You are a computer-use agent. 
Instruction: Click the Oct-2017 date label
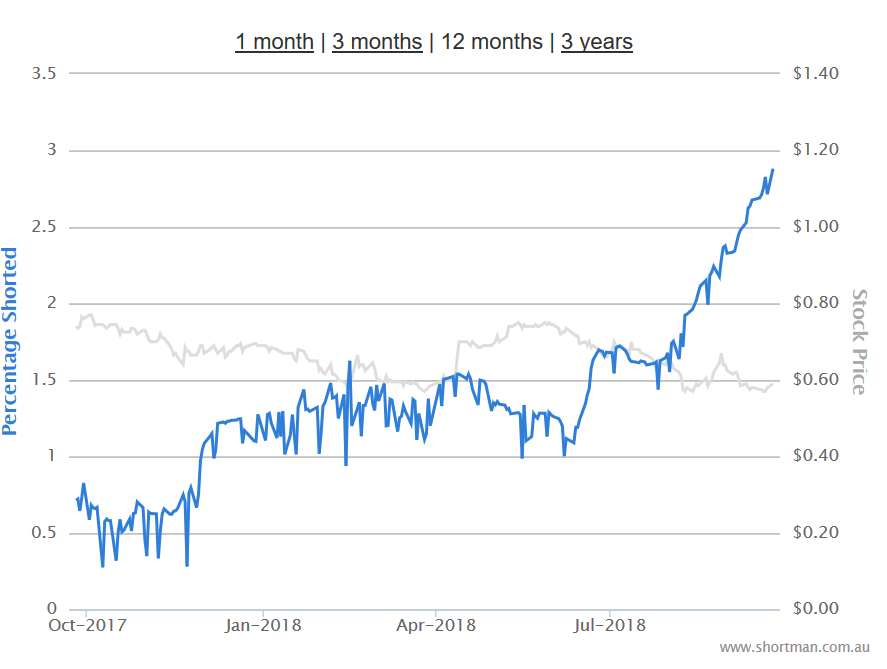coord(87,625)
